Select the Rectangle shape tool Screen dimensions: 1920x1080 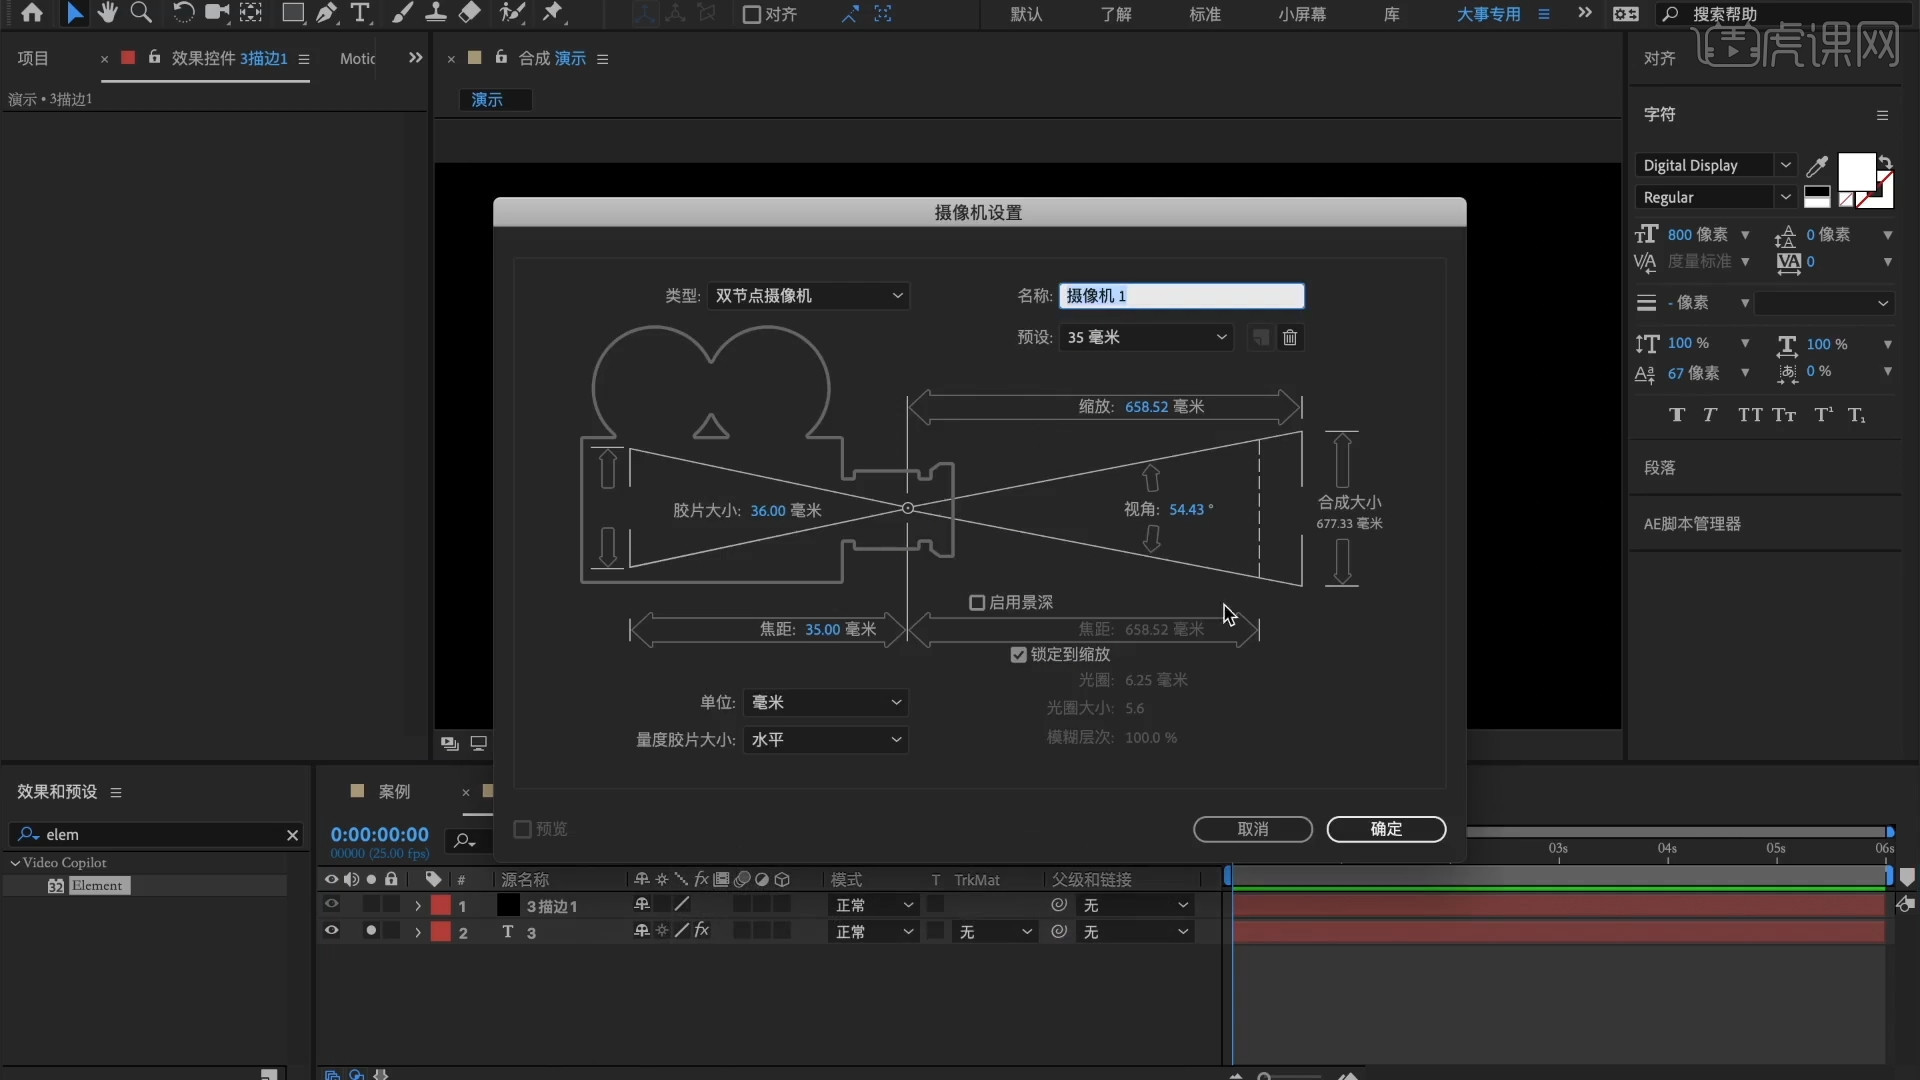293,13
